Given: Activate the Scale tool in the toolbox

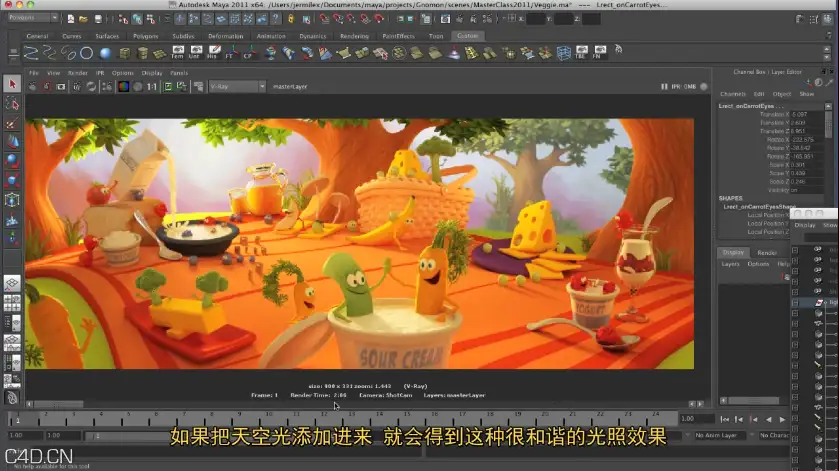Looking at the screenshot, I should point(12,180).
